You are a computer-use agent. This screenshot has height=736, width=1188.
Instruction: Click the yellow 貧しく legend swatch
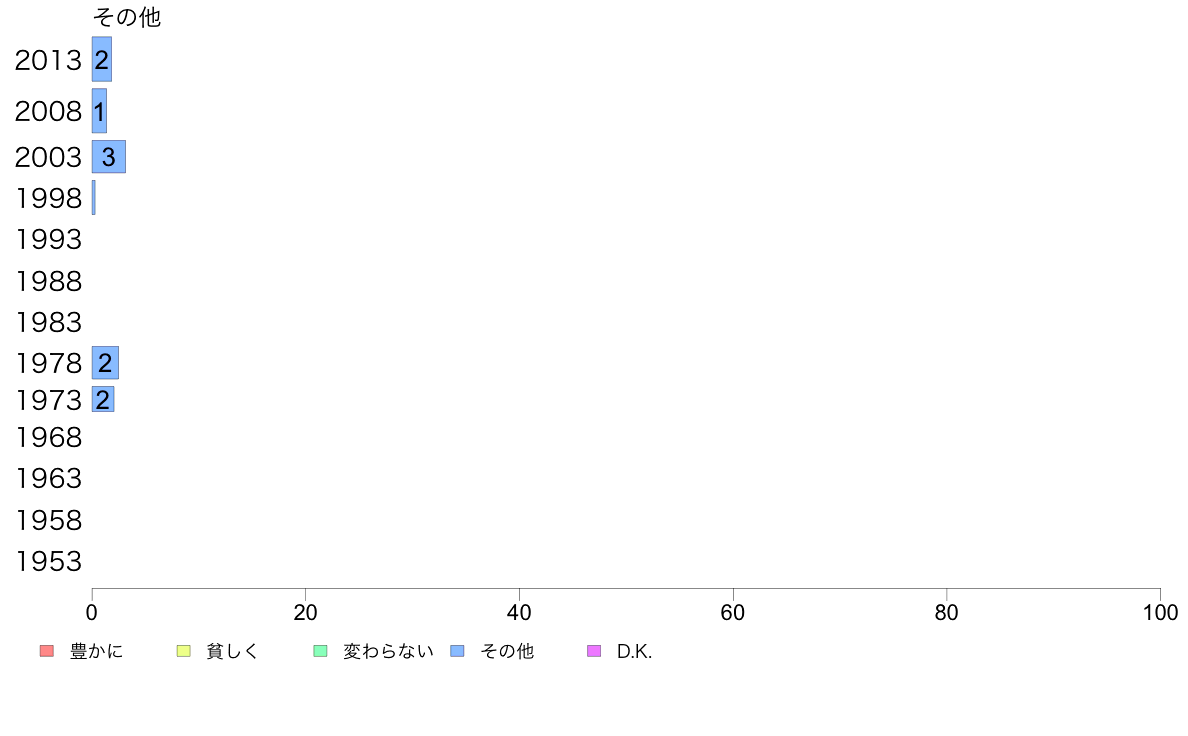(183, 651)
